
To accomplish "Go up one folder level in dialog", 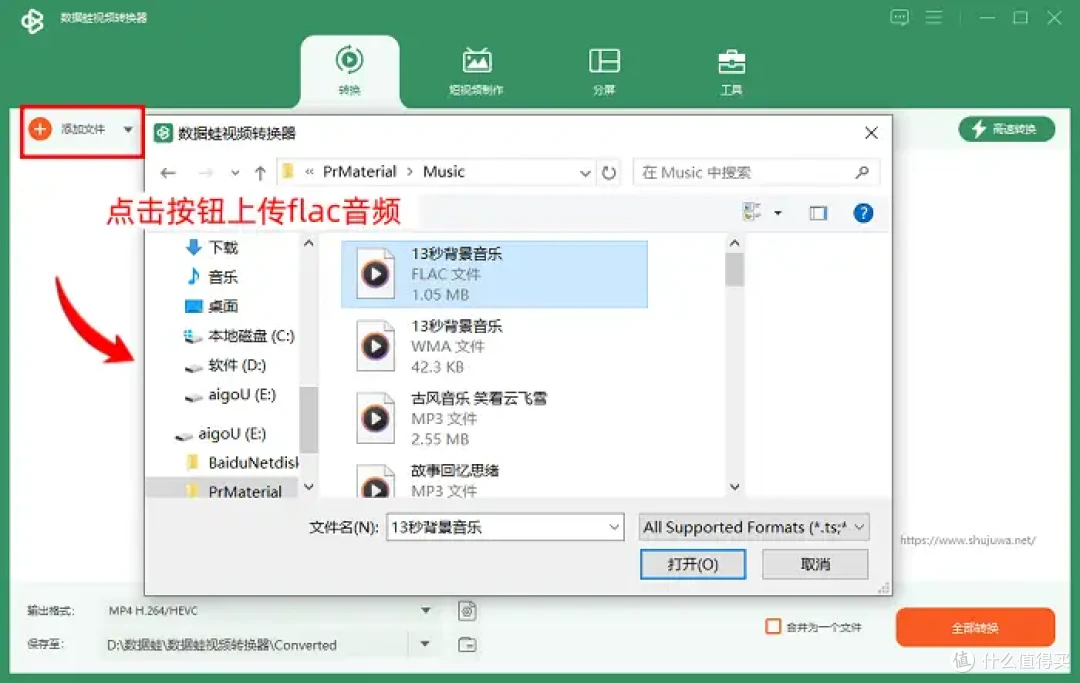I will [x=259, y=172].
